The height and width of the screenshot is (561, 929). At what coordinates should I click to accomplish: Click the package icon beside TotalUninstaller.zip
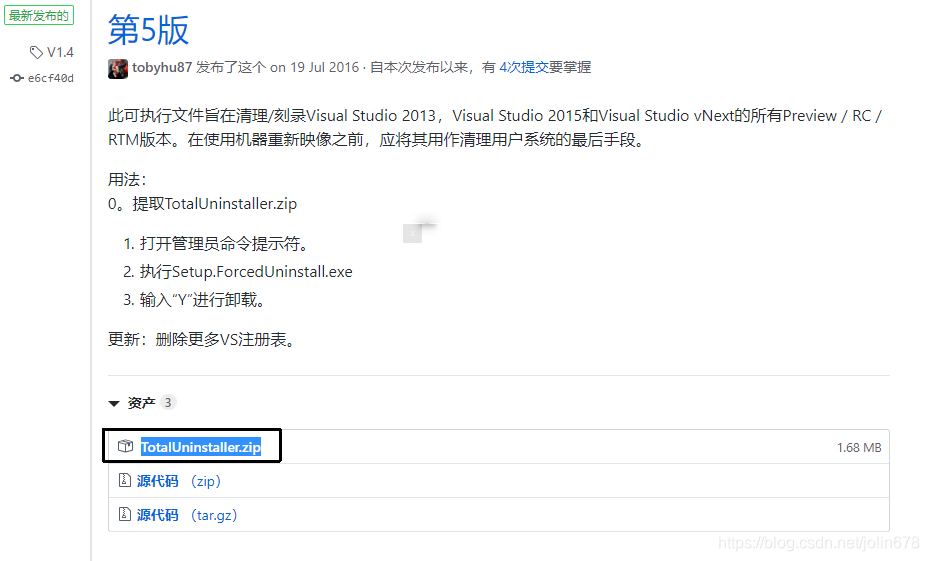click(x=125, y=447)
